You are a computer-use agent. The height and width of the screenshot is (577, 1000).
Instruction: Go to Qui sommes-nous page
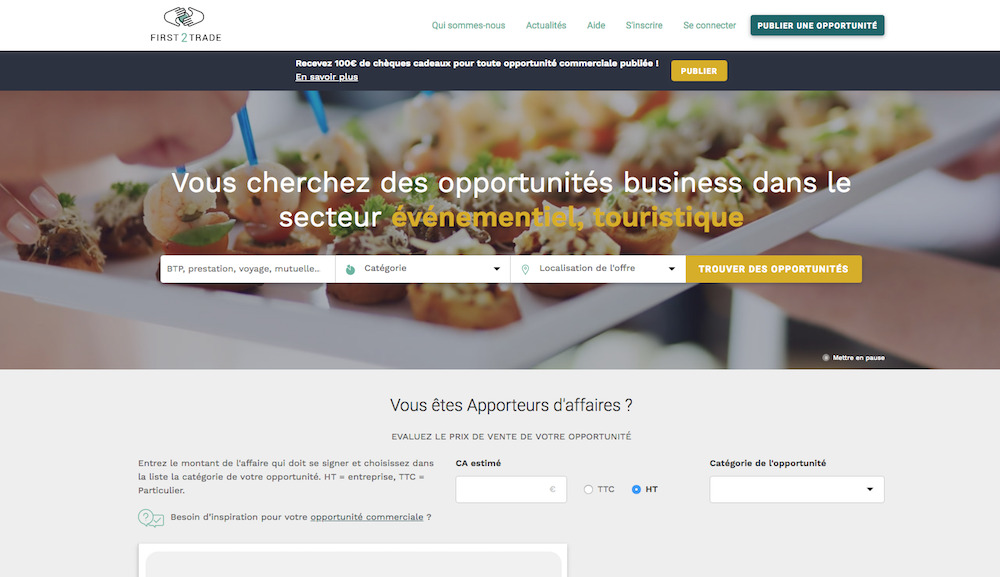tap(468, 26)
